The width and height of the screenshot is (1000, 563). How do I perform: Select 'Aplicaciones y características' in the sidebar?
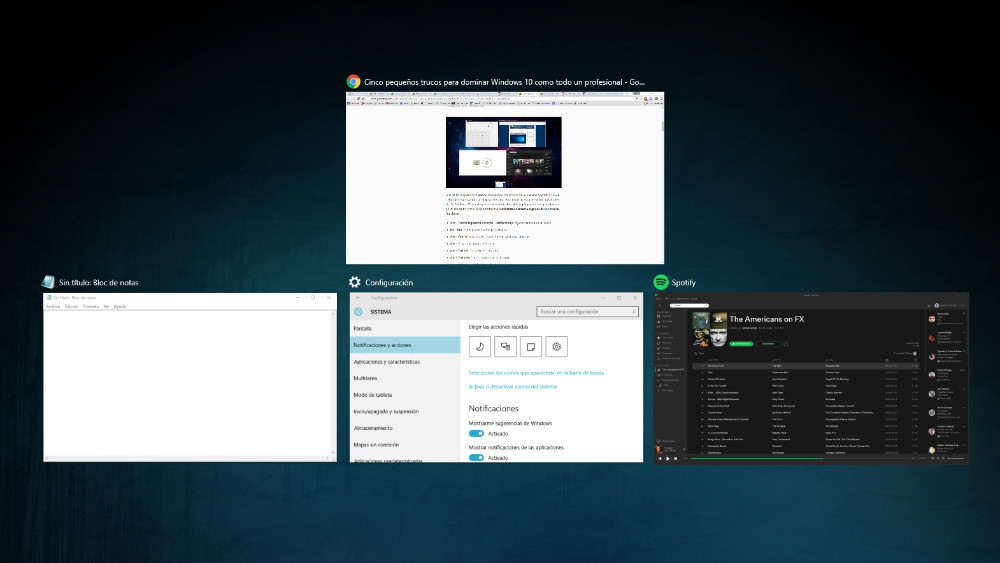[405, 362]
